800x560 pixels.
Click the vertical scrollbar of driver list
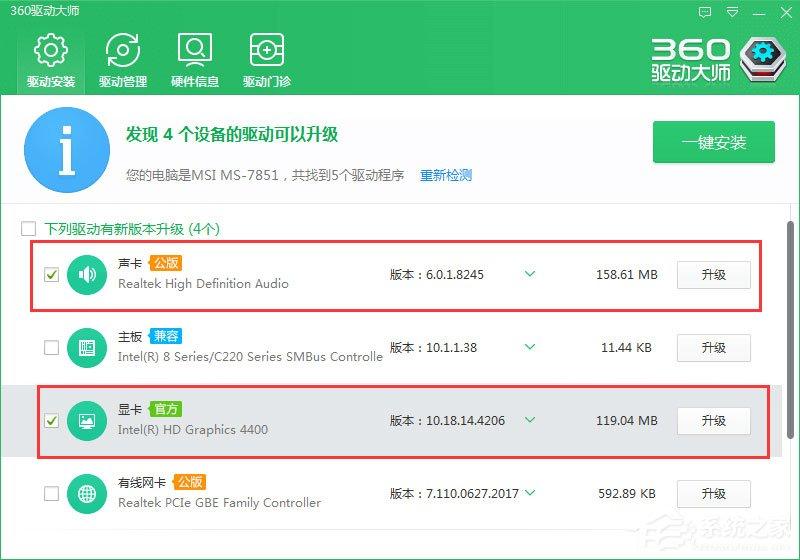(x=790, y=330)
